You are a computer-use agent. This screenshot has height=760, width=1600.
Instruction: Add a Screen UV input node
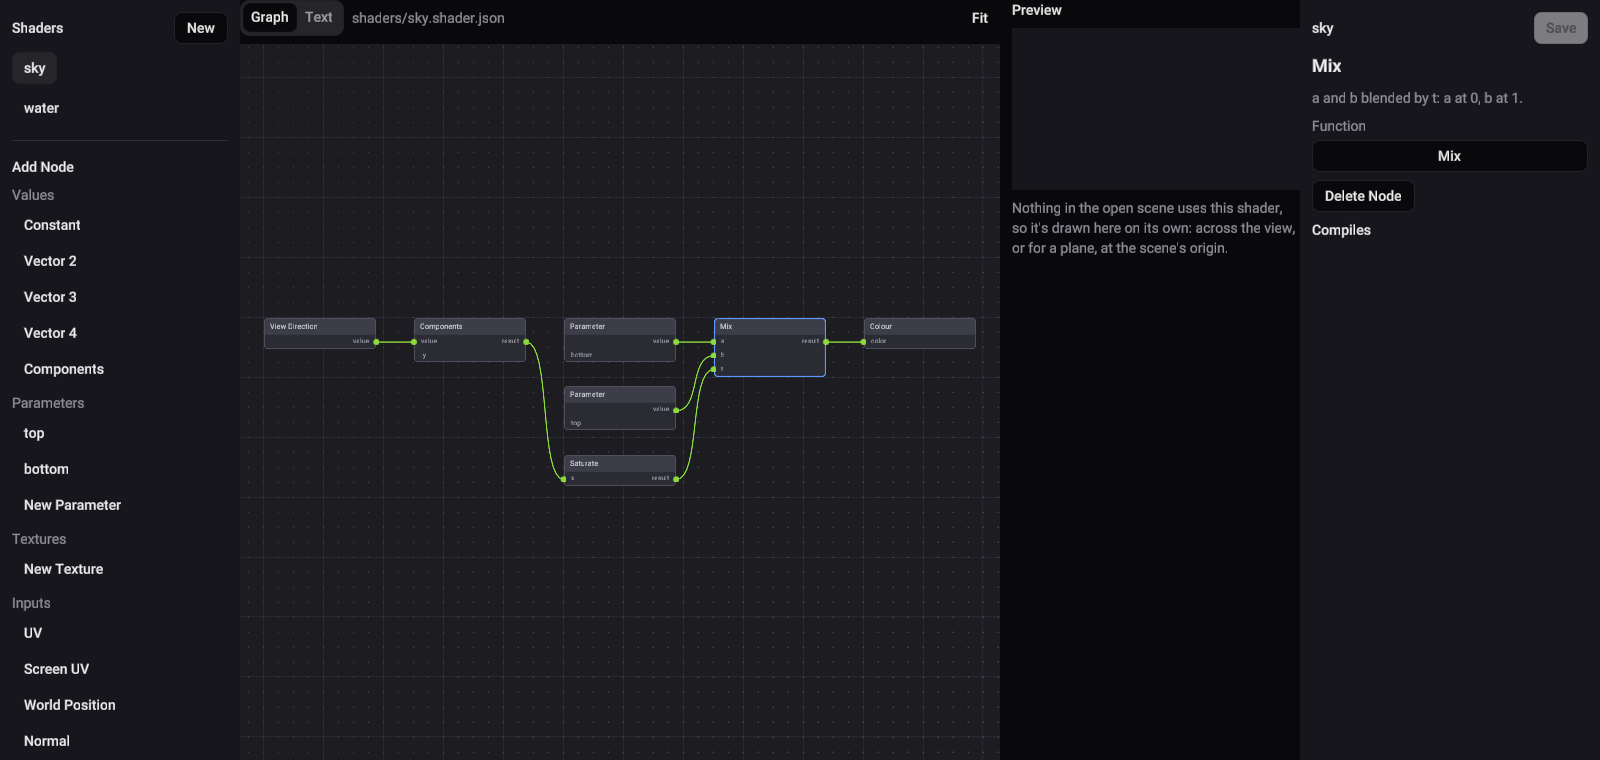click(56, 669)
